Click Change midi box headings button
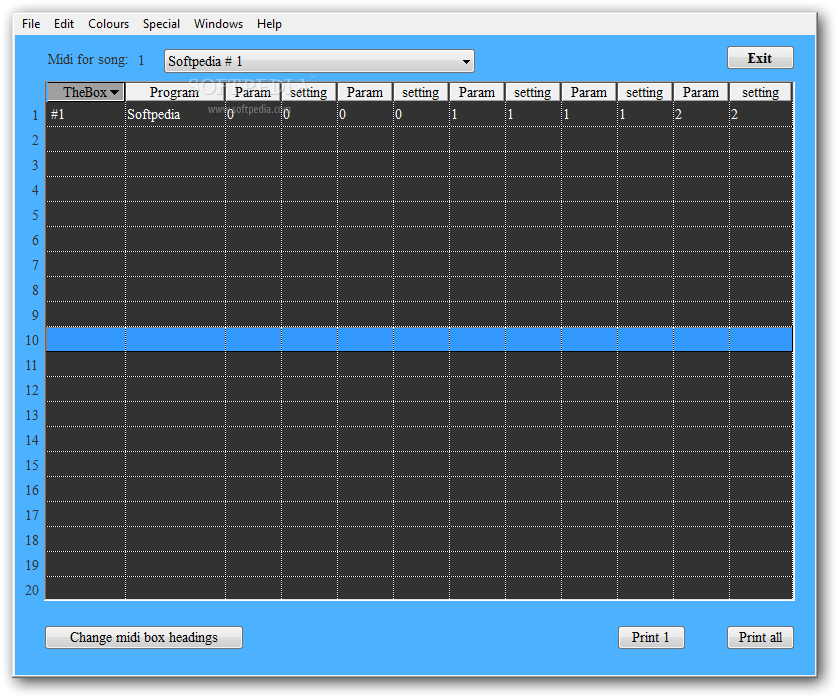Screen dimensions: 838x698 pos(144,637)
